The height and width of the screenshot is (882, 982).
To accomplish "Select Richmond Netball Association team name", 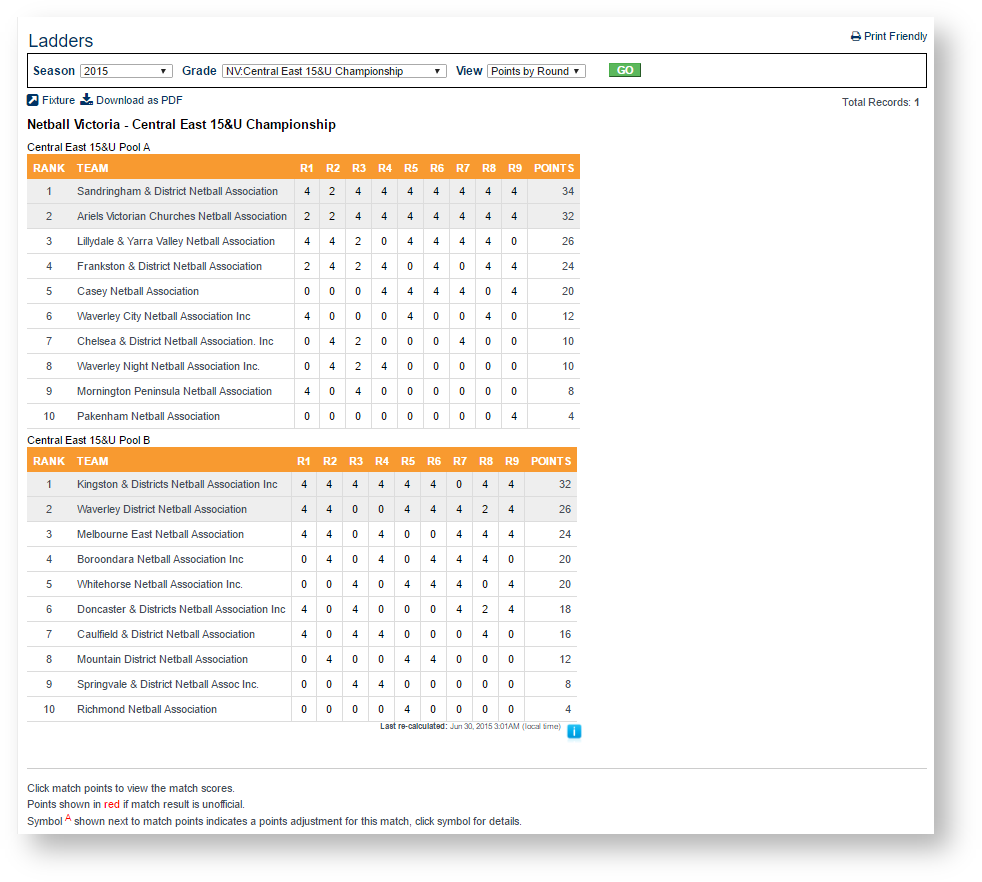I will click(147, 710).
